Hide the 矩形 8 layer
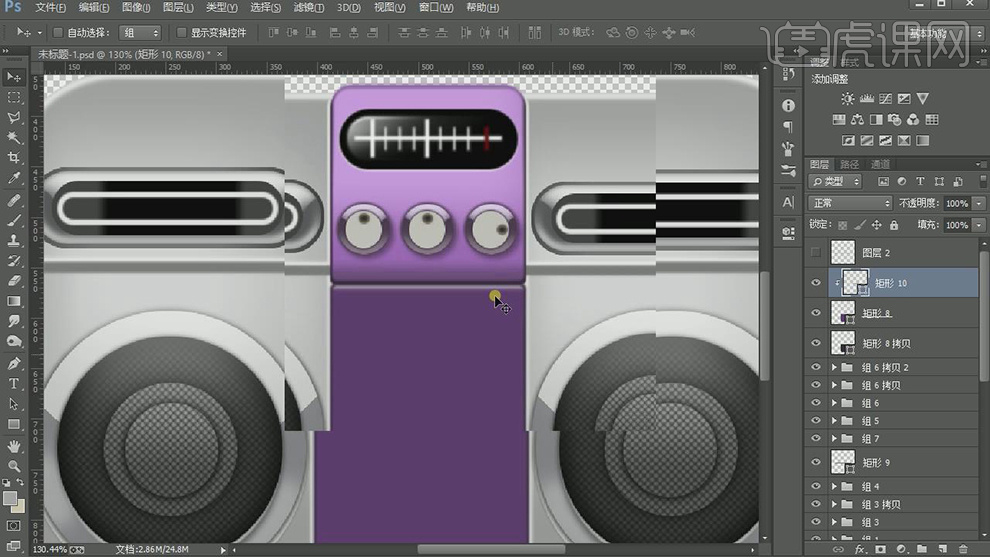Screen dimensions: 990x557 pos(816,313)
